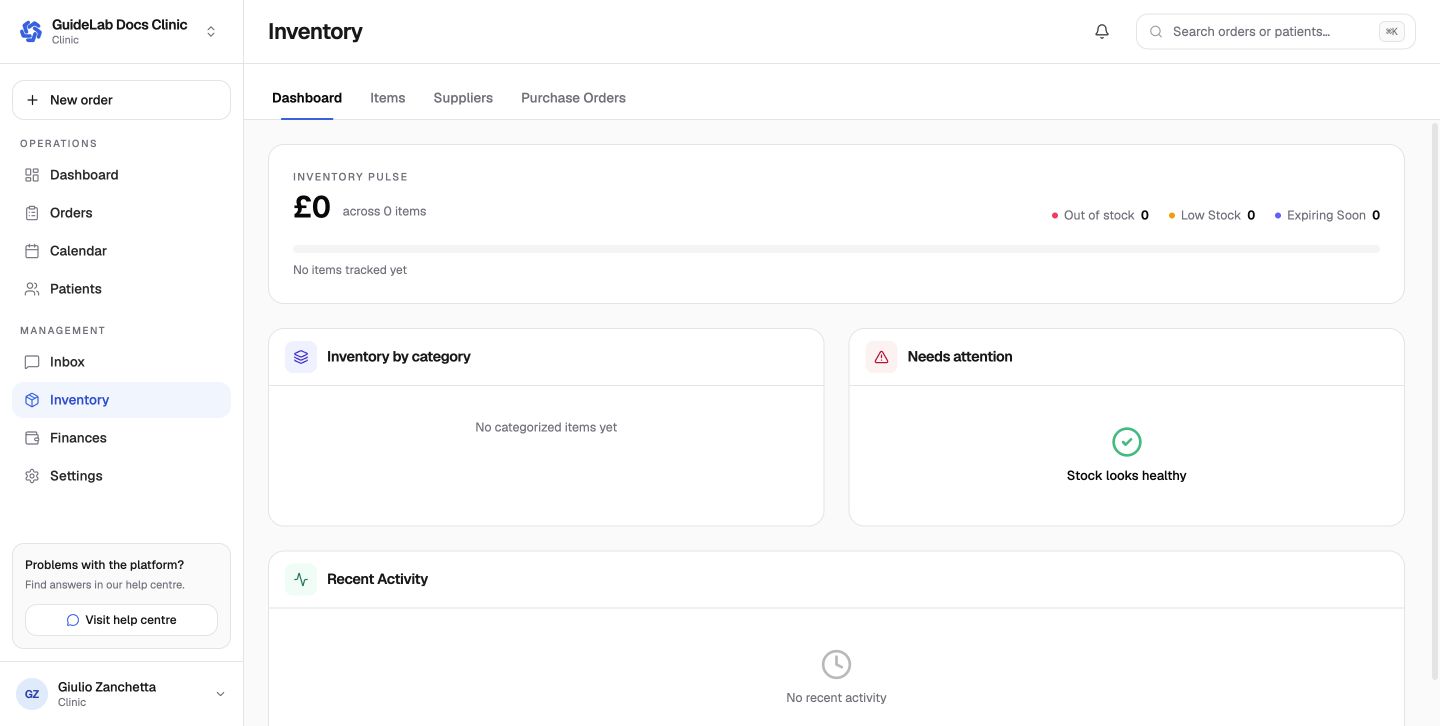Open Settings from the sidebar
Viewport: 1440px width, 726px height.
tap(121, 476)
